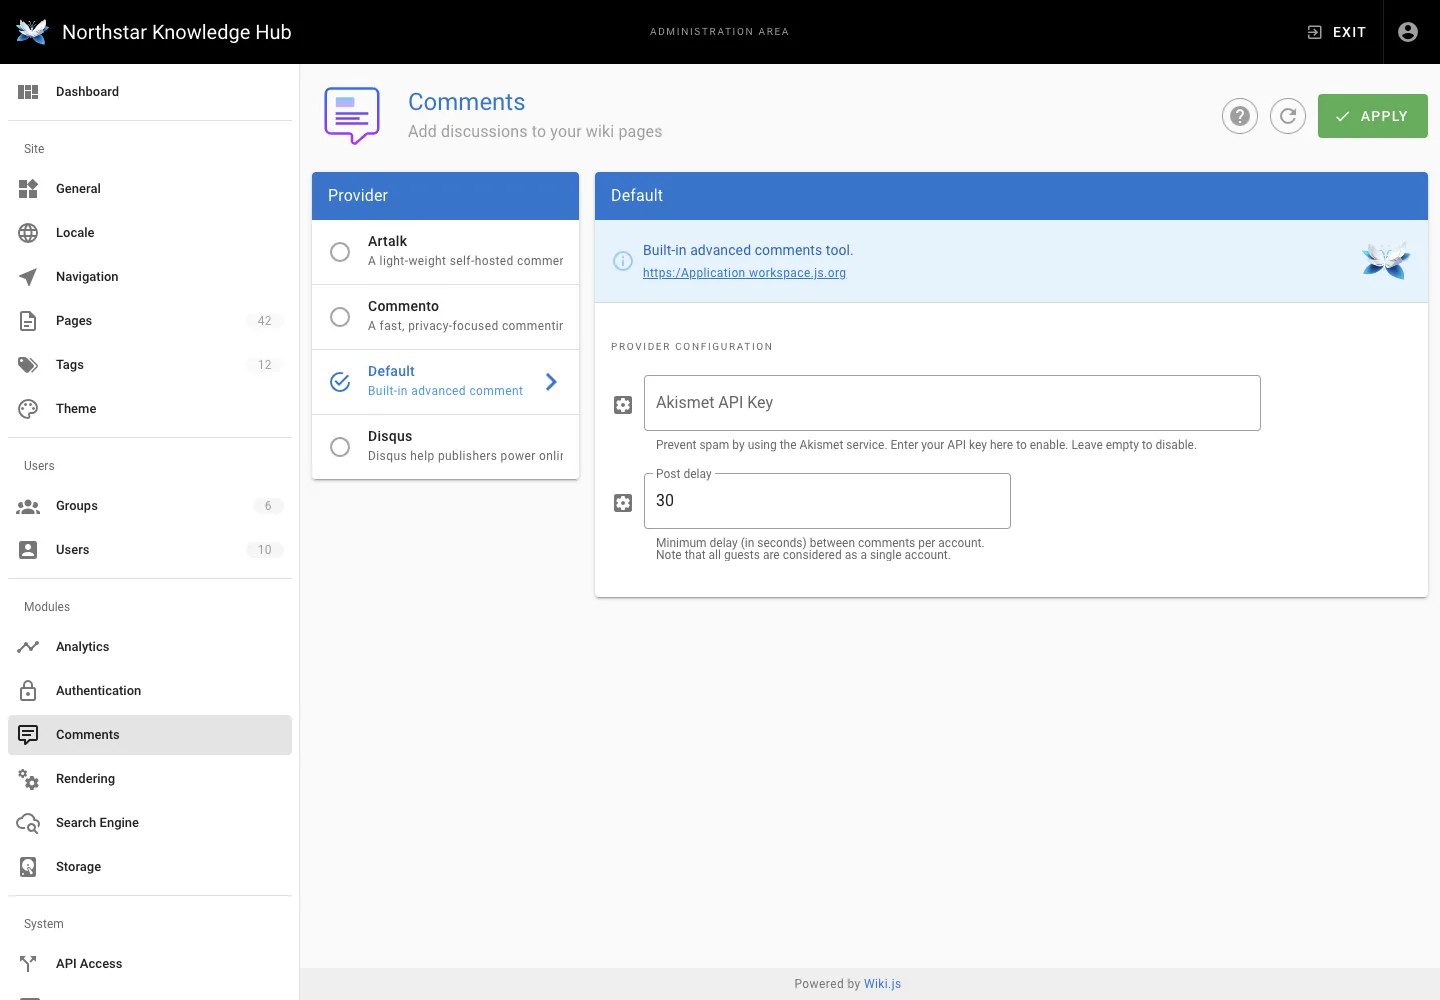Screen dimensions: 1440x1000
Task: Click the Post delay input field
Action: coord(827,501)
